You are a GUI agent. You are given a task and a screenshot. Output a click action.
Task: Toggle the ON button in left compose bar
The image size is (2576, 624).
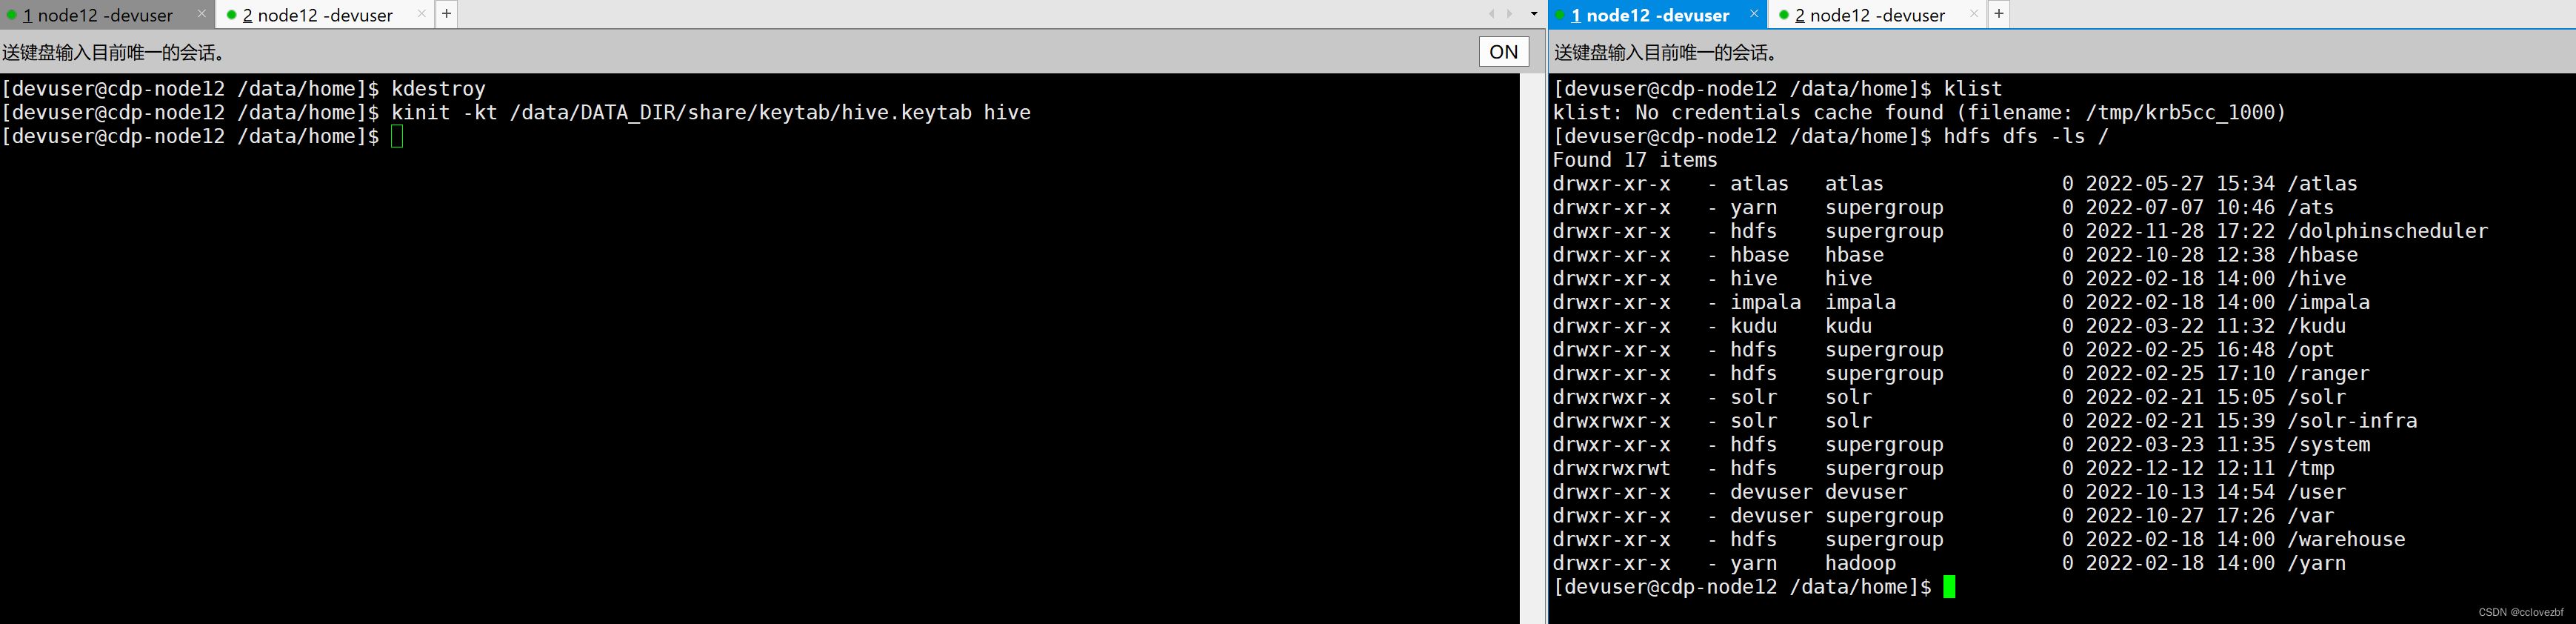(1503, 52)
